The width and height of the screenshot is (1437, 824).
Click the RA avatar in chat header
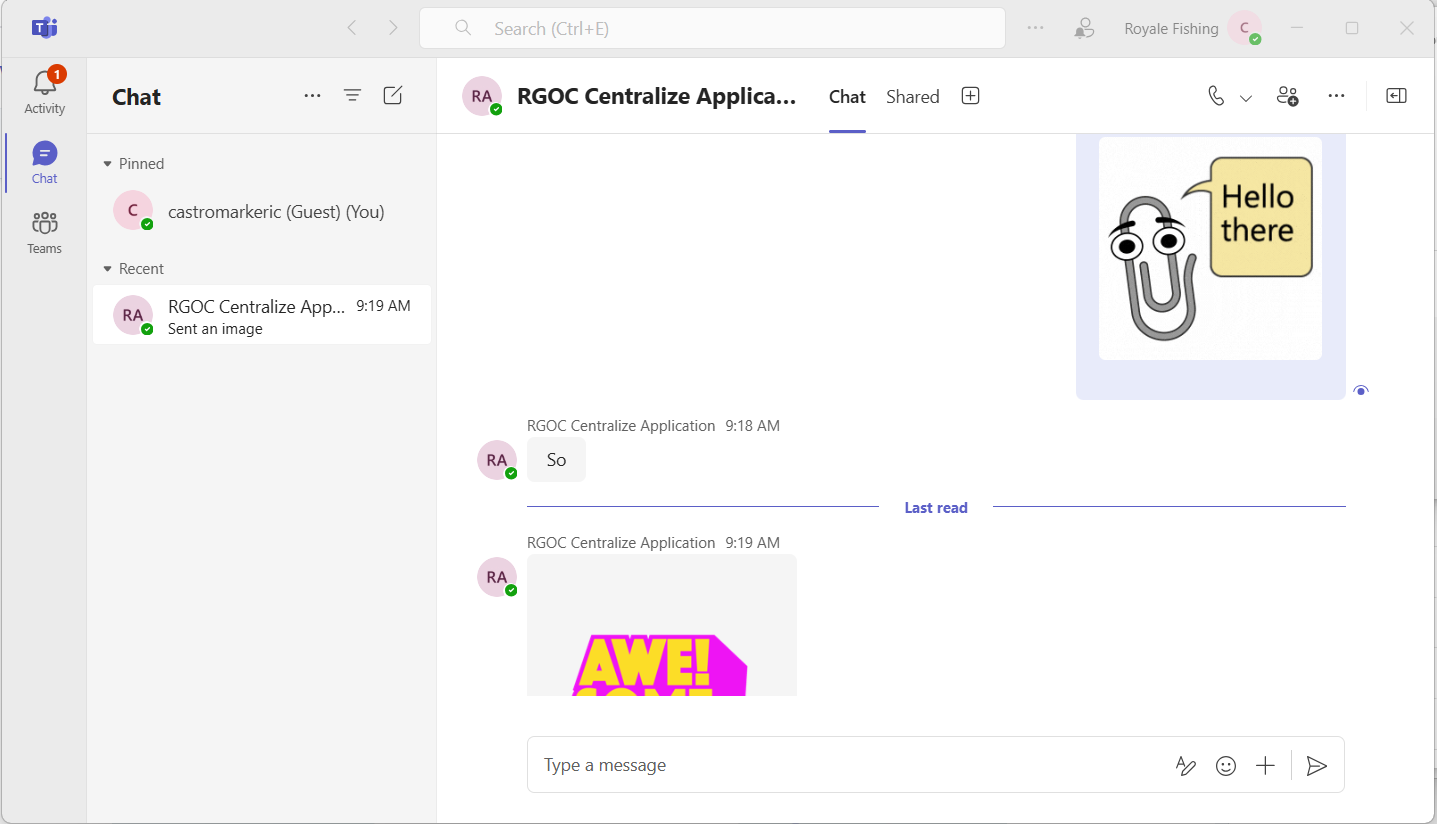tap(482, 96)
